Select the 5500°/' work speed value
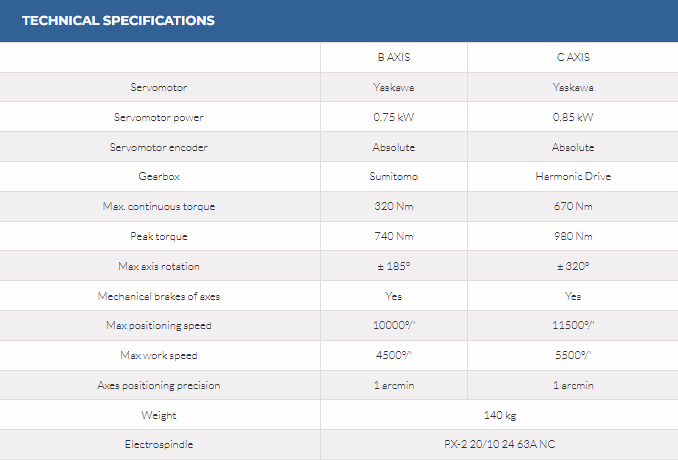The image size is (678, 460). point(572,355)
